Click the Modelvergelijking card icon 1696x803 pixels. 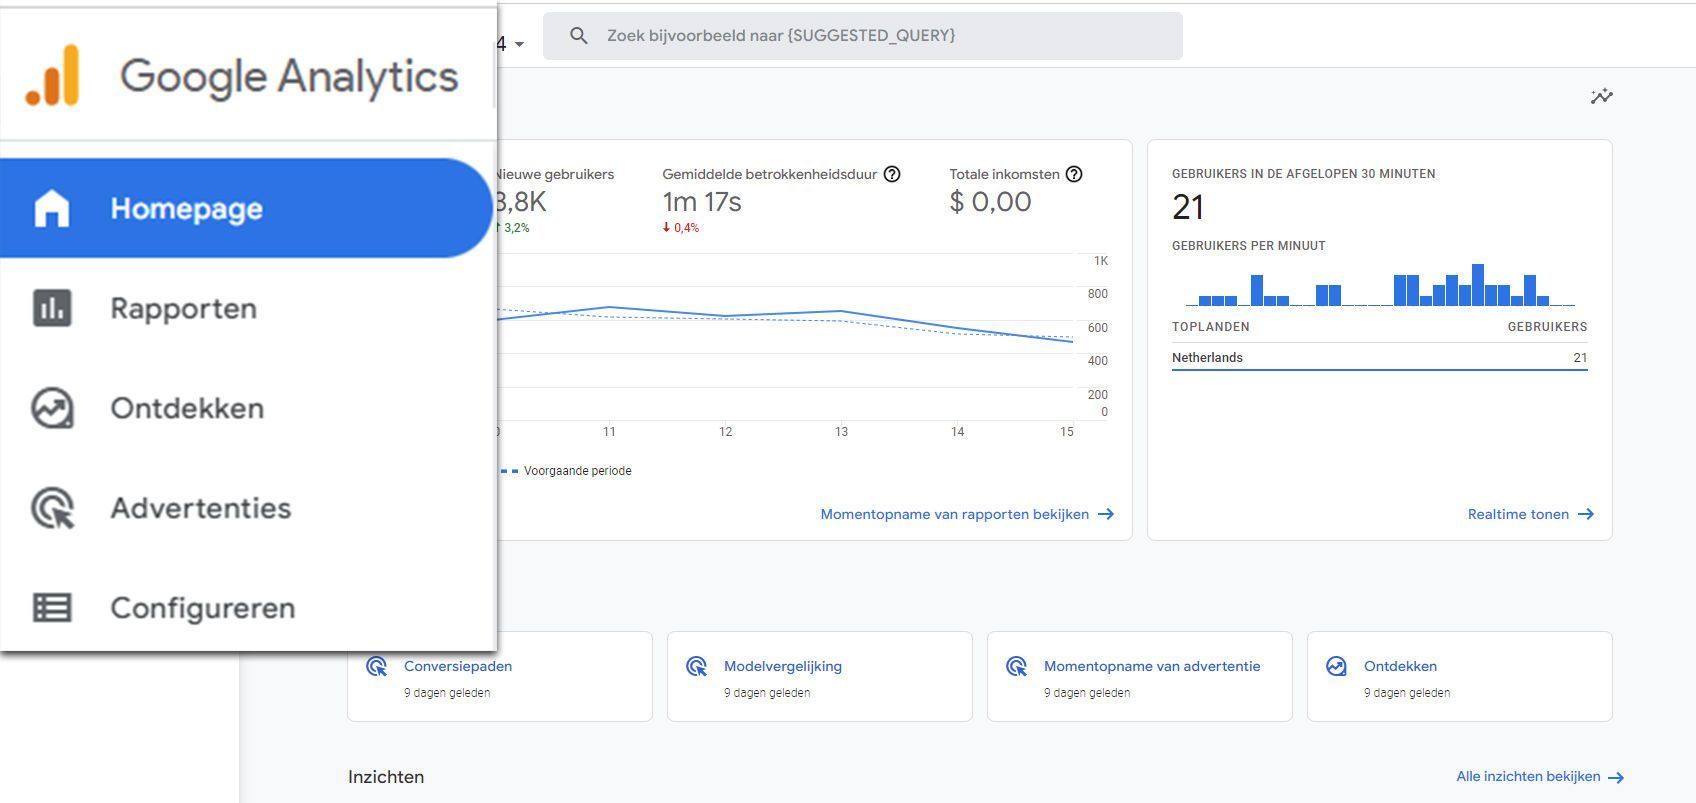tap(696, 666)
